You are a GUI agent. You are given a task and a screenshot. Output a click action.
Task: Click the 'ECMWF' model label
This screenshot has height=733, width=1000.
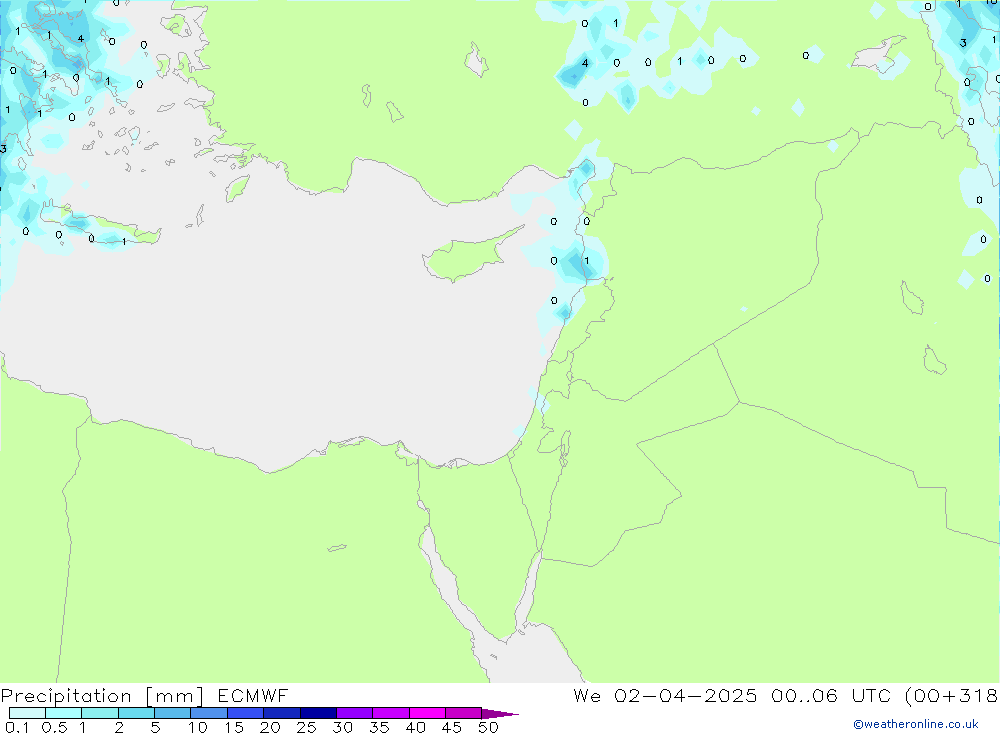coord(253,695)
